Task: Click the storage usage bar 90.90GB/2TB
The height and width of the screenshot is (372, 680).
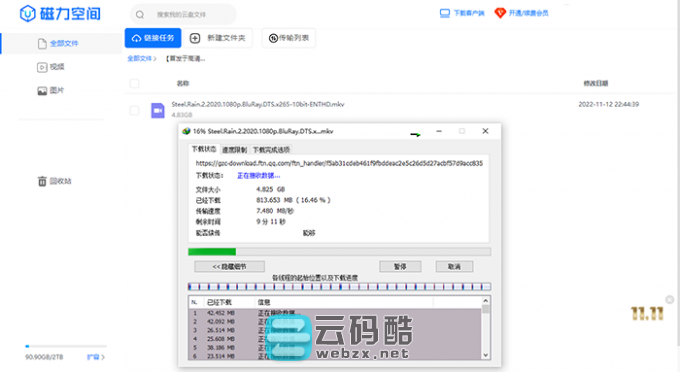Action: coord(65,346)
